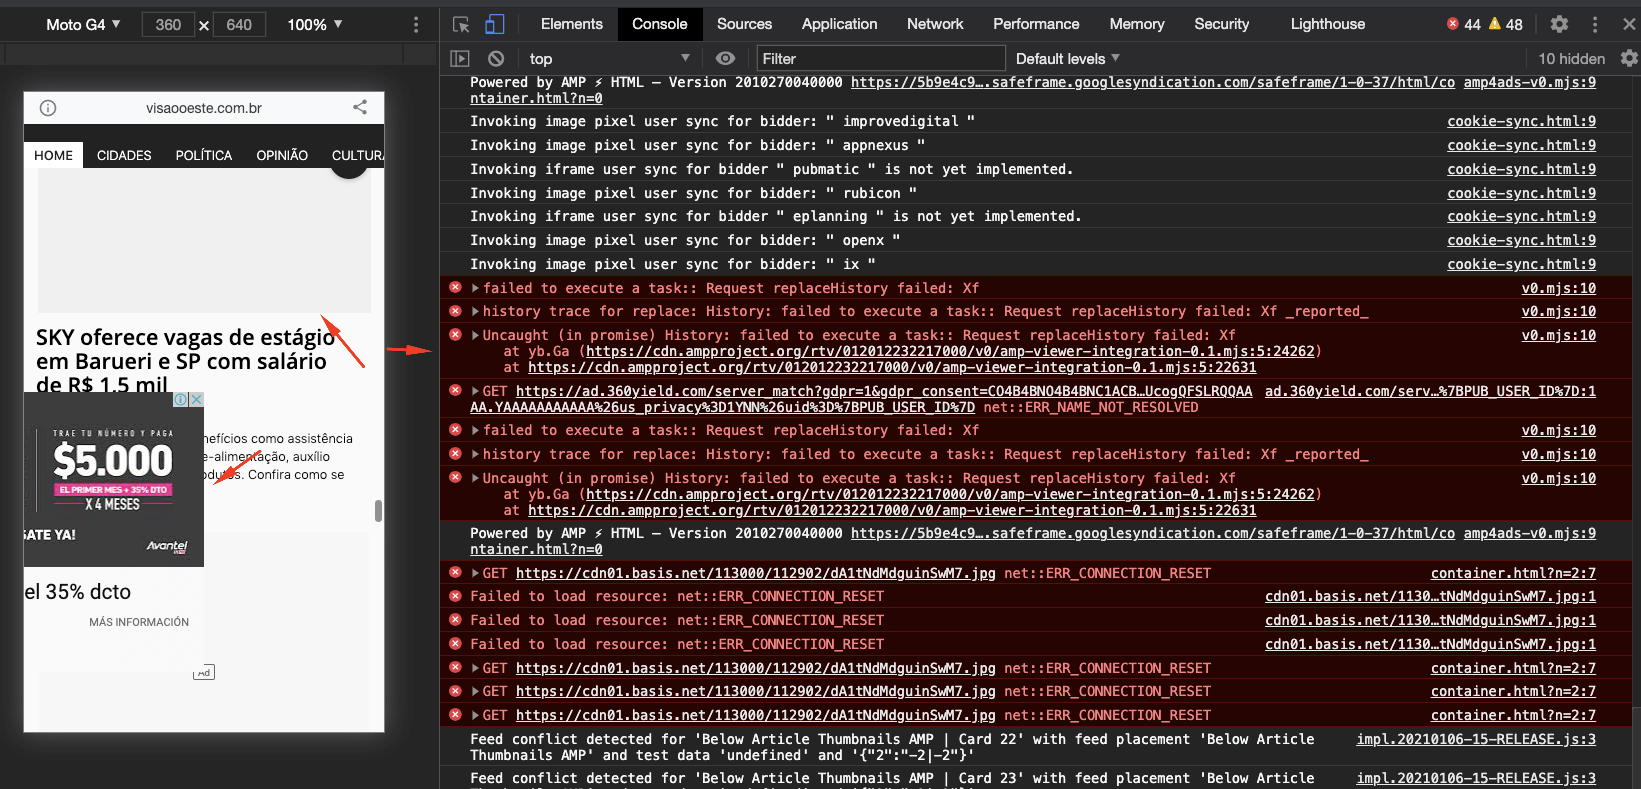The image size is (1641, 789).
Task: Close the Avantel ad with X icon
Action: coord(197,399)
